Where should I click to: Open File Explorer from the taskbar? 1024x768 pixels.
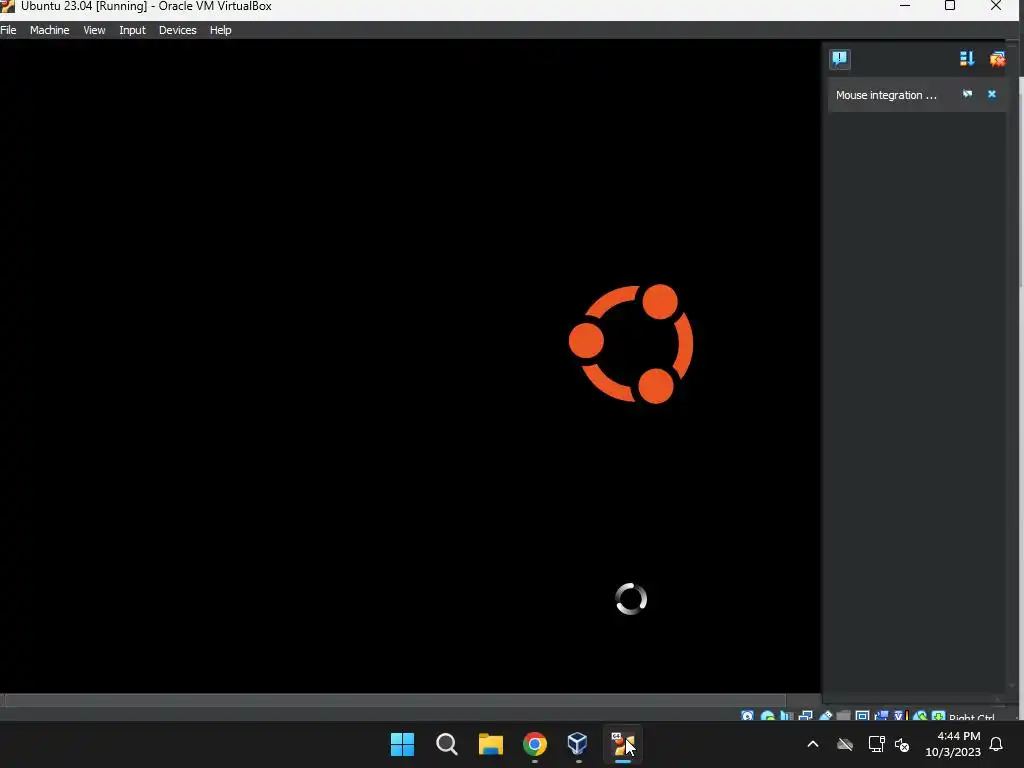pyautogui.click(x=490, y=744)
